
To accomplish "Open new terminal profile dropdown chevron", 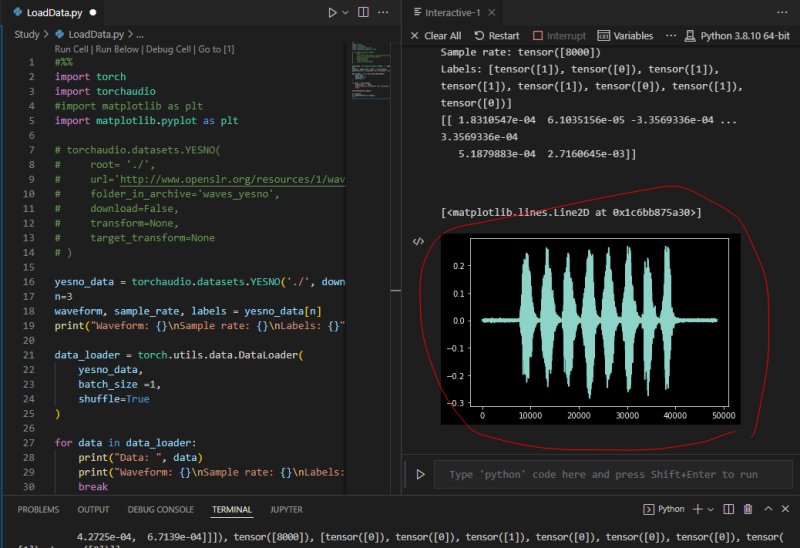I will pos(711,509).
